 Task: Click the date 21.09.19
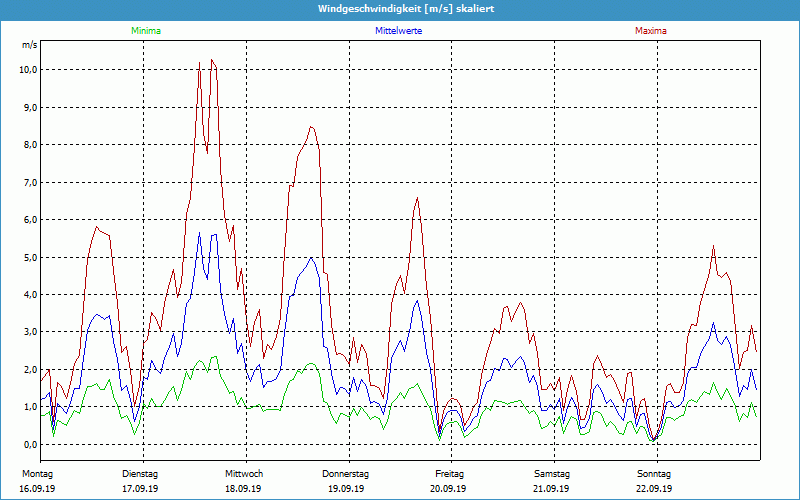551,489
